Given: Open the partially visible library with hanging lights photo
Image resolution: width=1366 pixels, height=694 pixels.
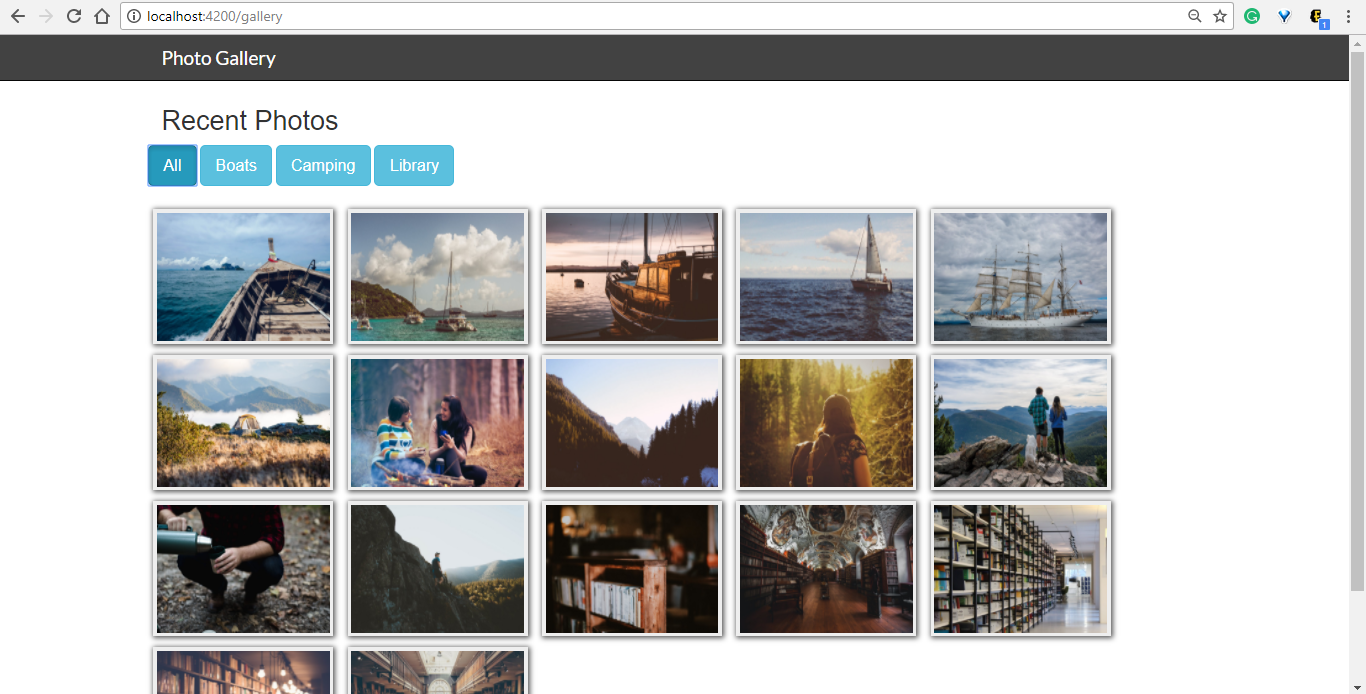Looking at the screenshot, I should [244, 671].
